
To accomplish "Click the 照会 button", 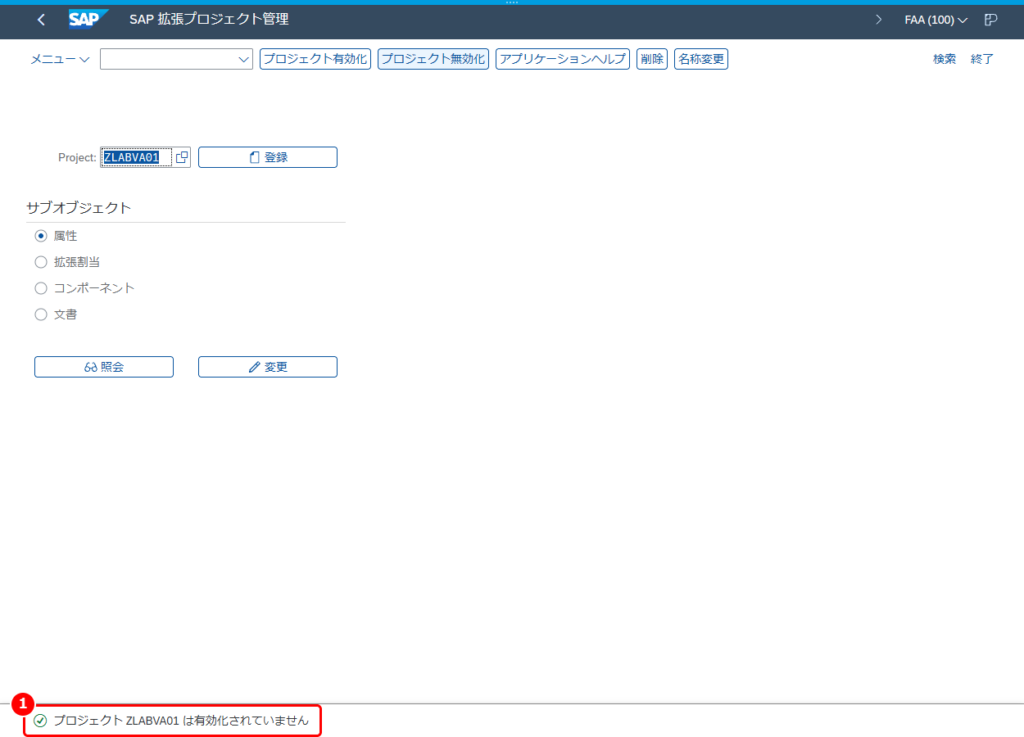I will click(104, 367).
